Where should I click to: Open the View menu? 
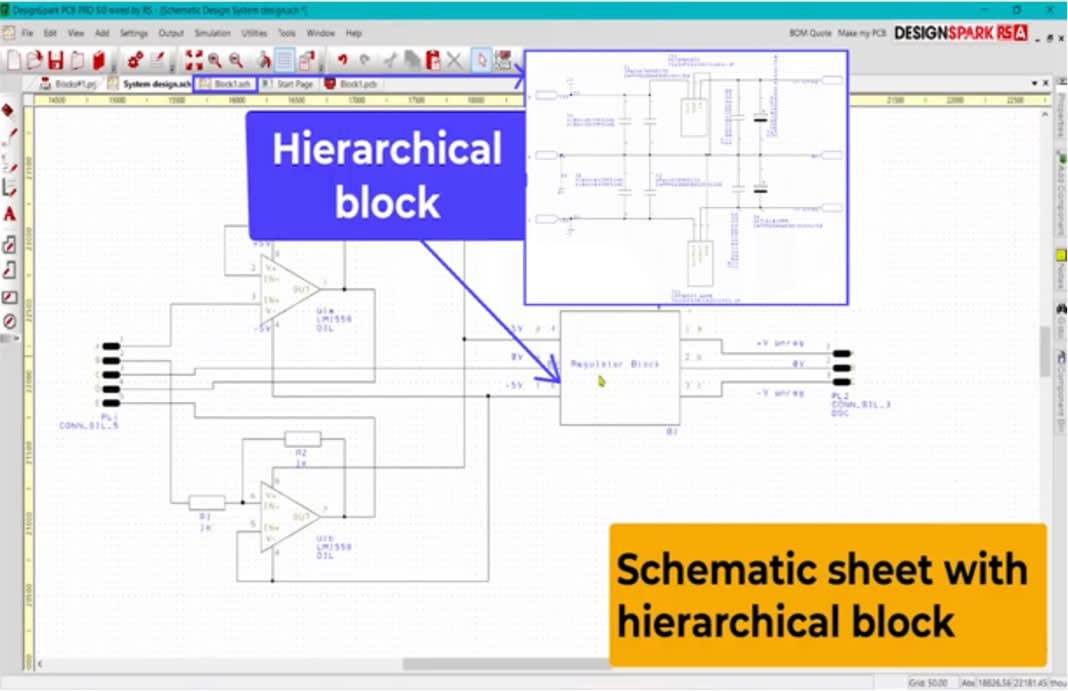(x=76, y=33)
